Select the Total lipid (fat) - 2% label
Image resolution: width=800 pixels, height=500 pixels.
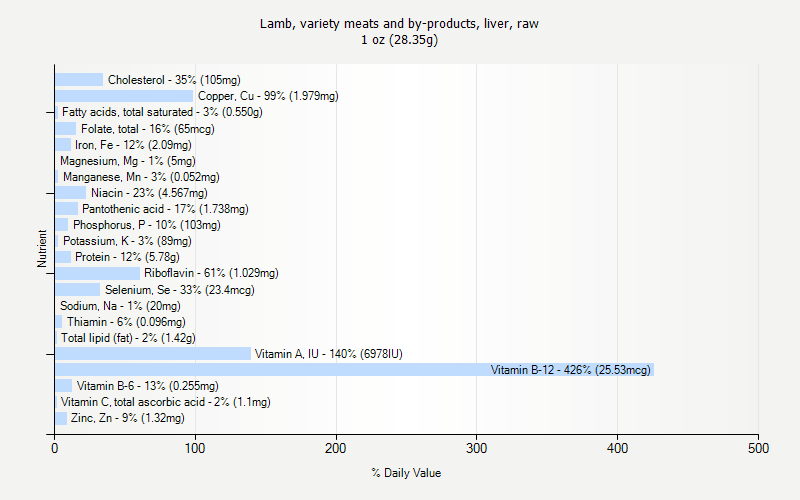[x=128, y=338]
